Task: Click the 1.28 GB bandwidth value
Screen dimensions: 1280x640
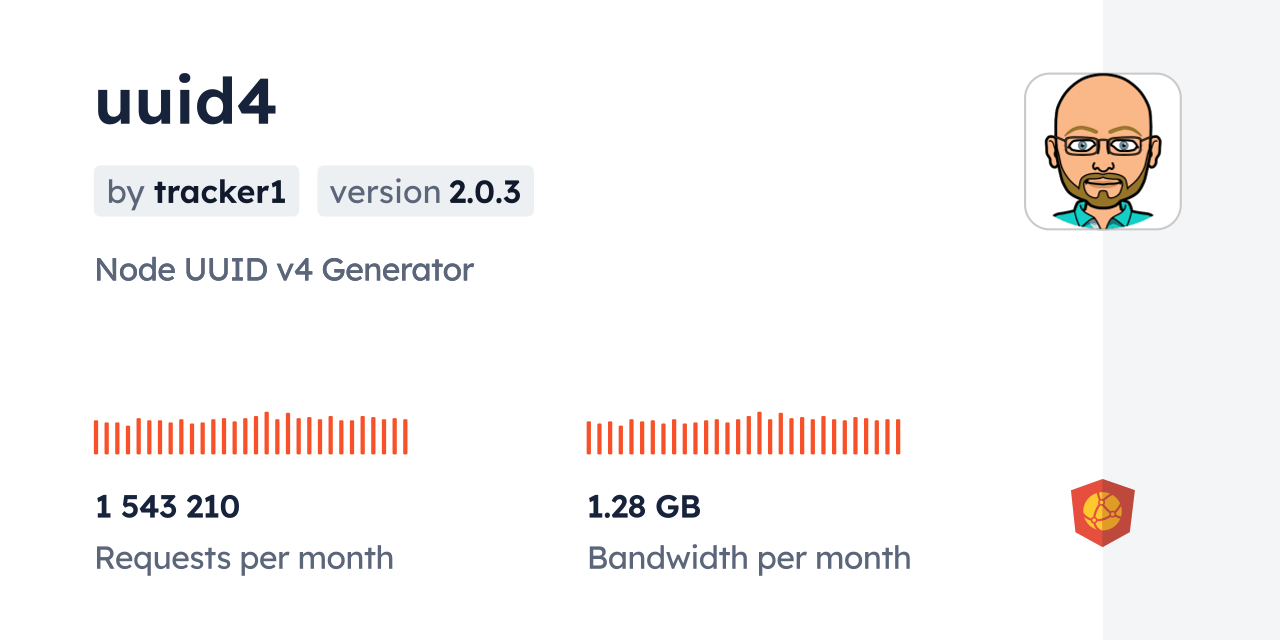Action: click(644, 507)
